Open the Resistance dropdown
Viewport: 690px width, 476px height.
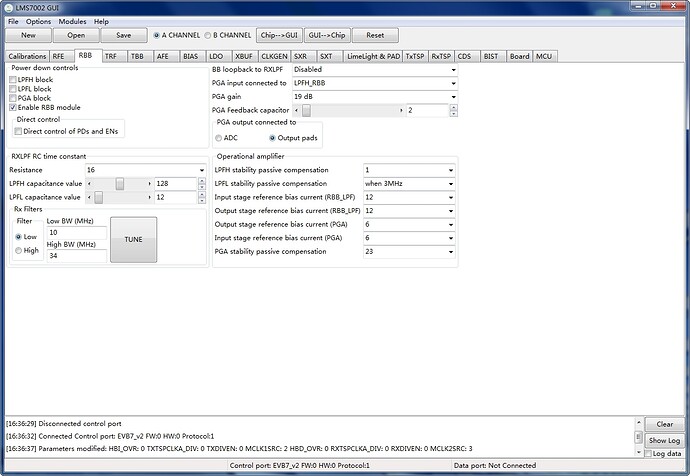coord(146,170)
